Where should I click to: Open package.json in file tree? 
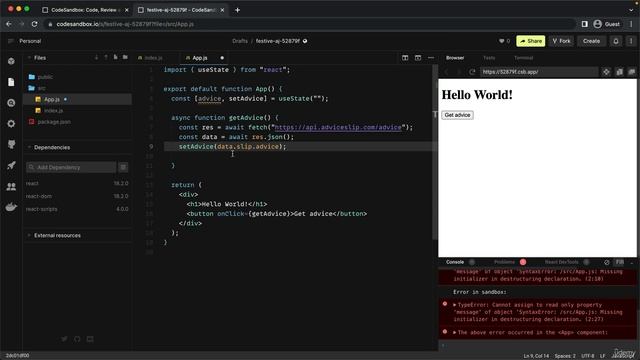click(x=54, y=122)
